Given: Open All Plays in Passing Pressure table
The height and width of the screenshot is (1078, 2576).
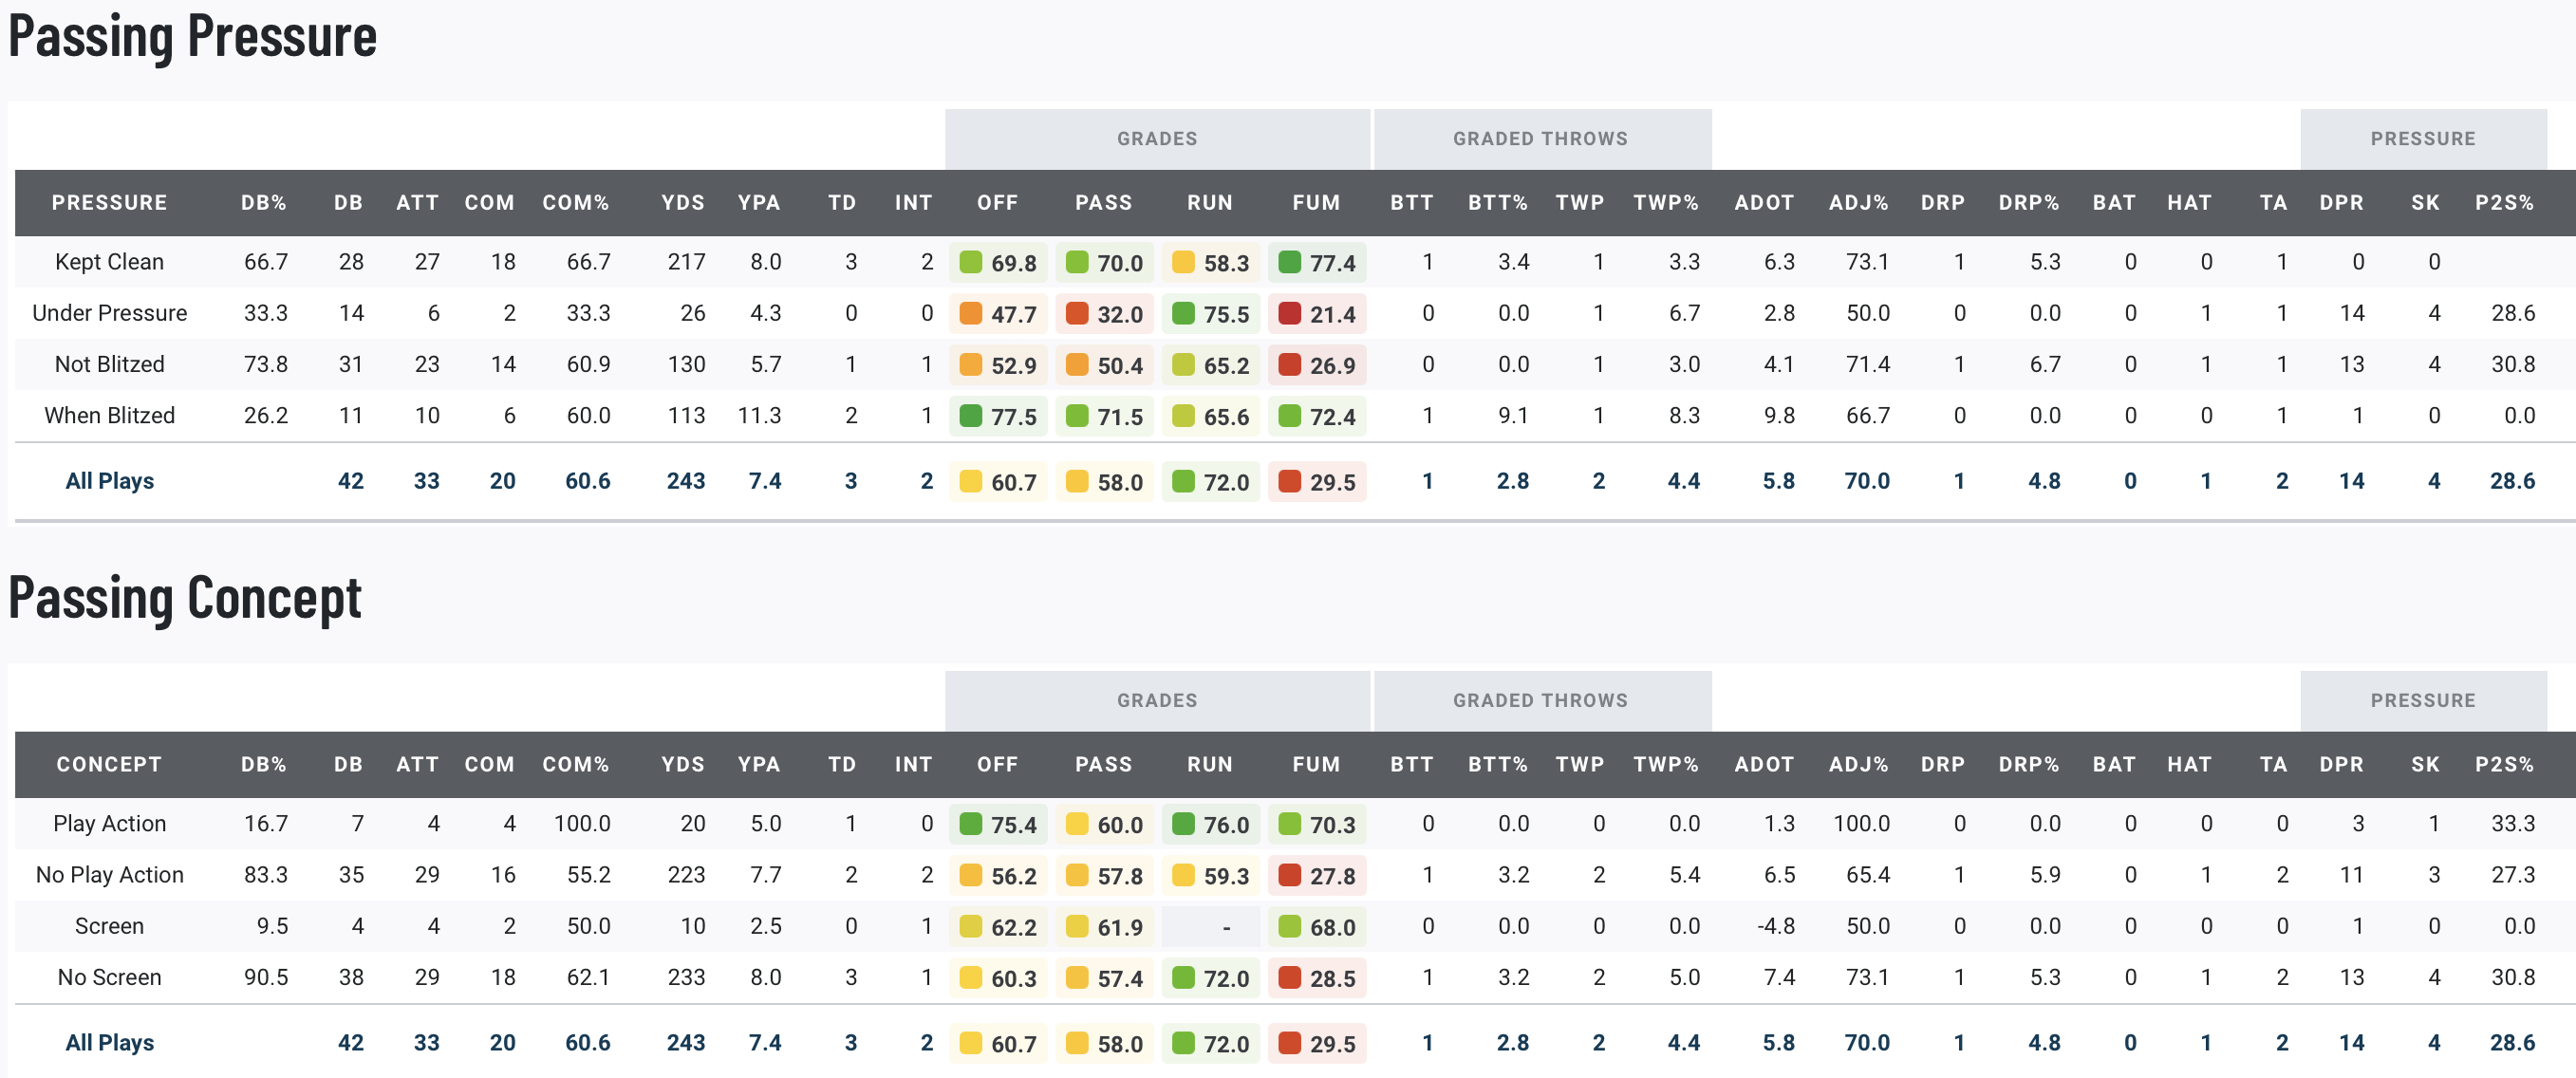Looking at the screenshot, I should [x=109, y=481].
